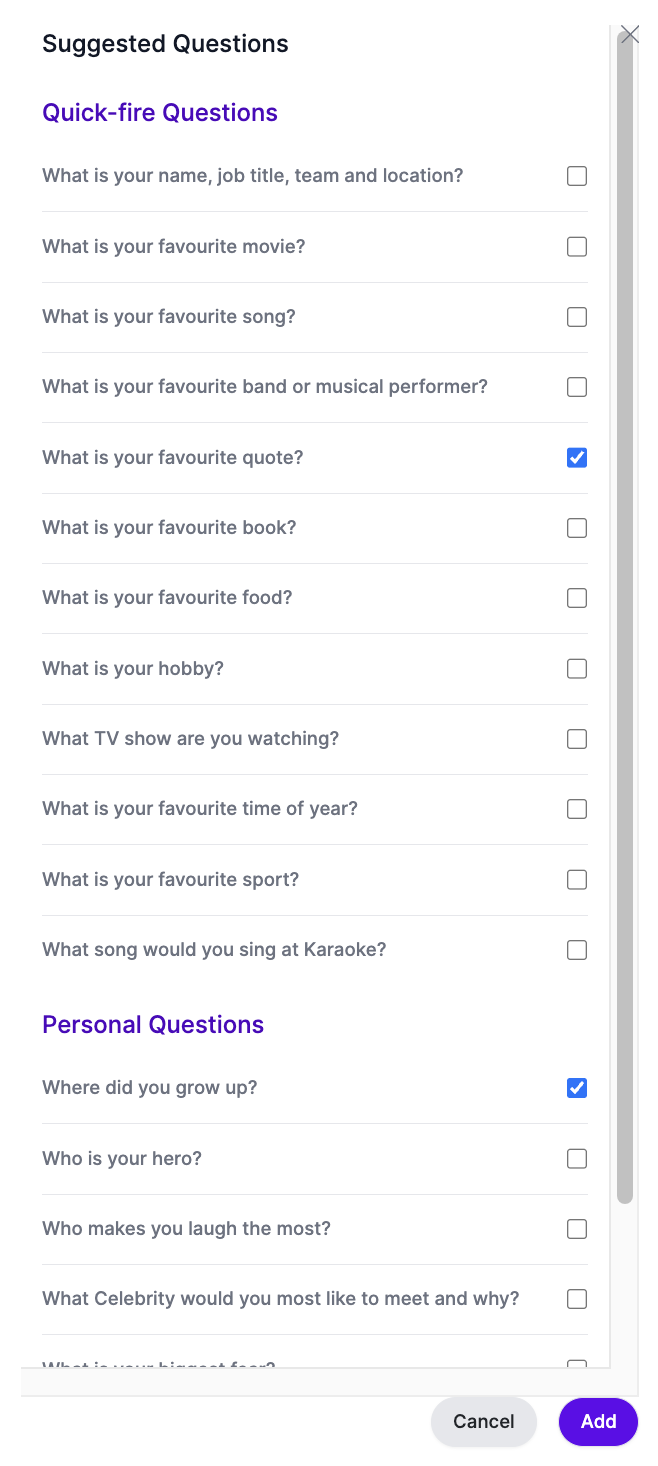Check the Celebrity you'd like to meet question

[577, 1299]
